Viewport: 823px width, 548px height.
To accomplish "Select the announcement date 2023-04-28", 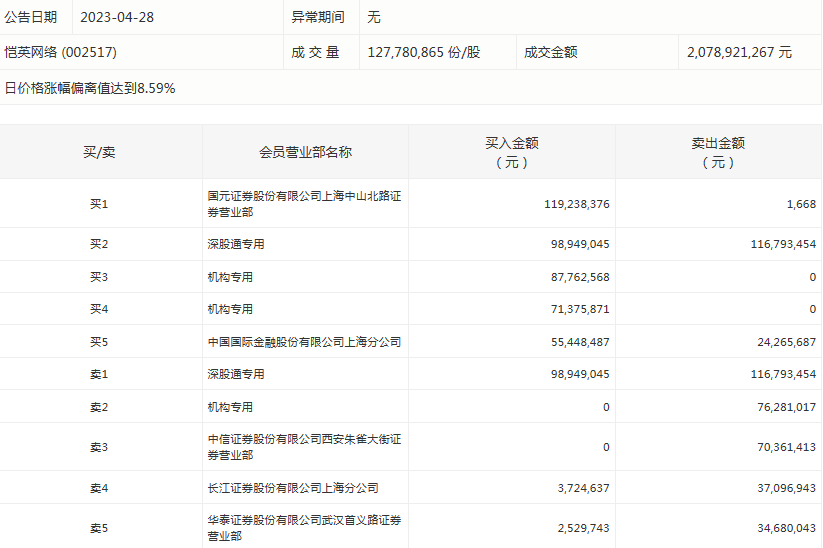I will pos(118,17).
